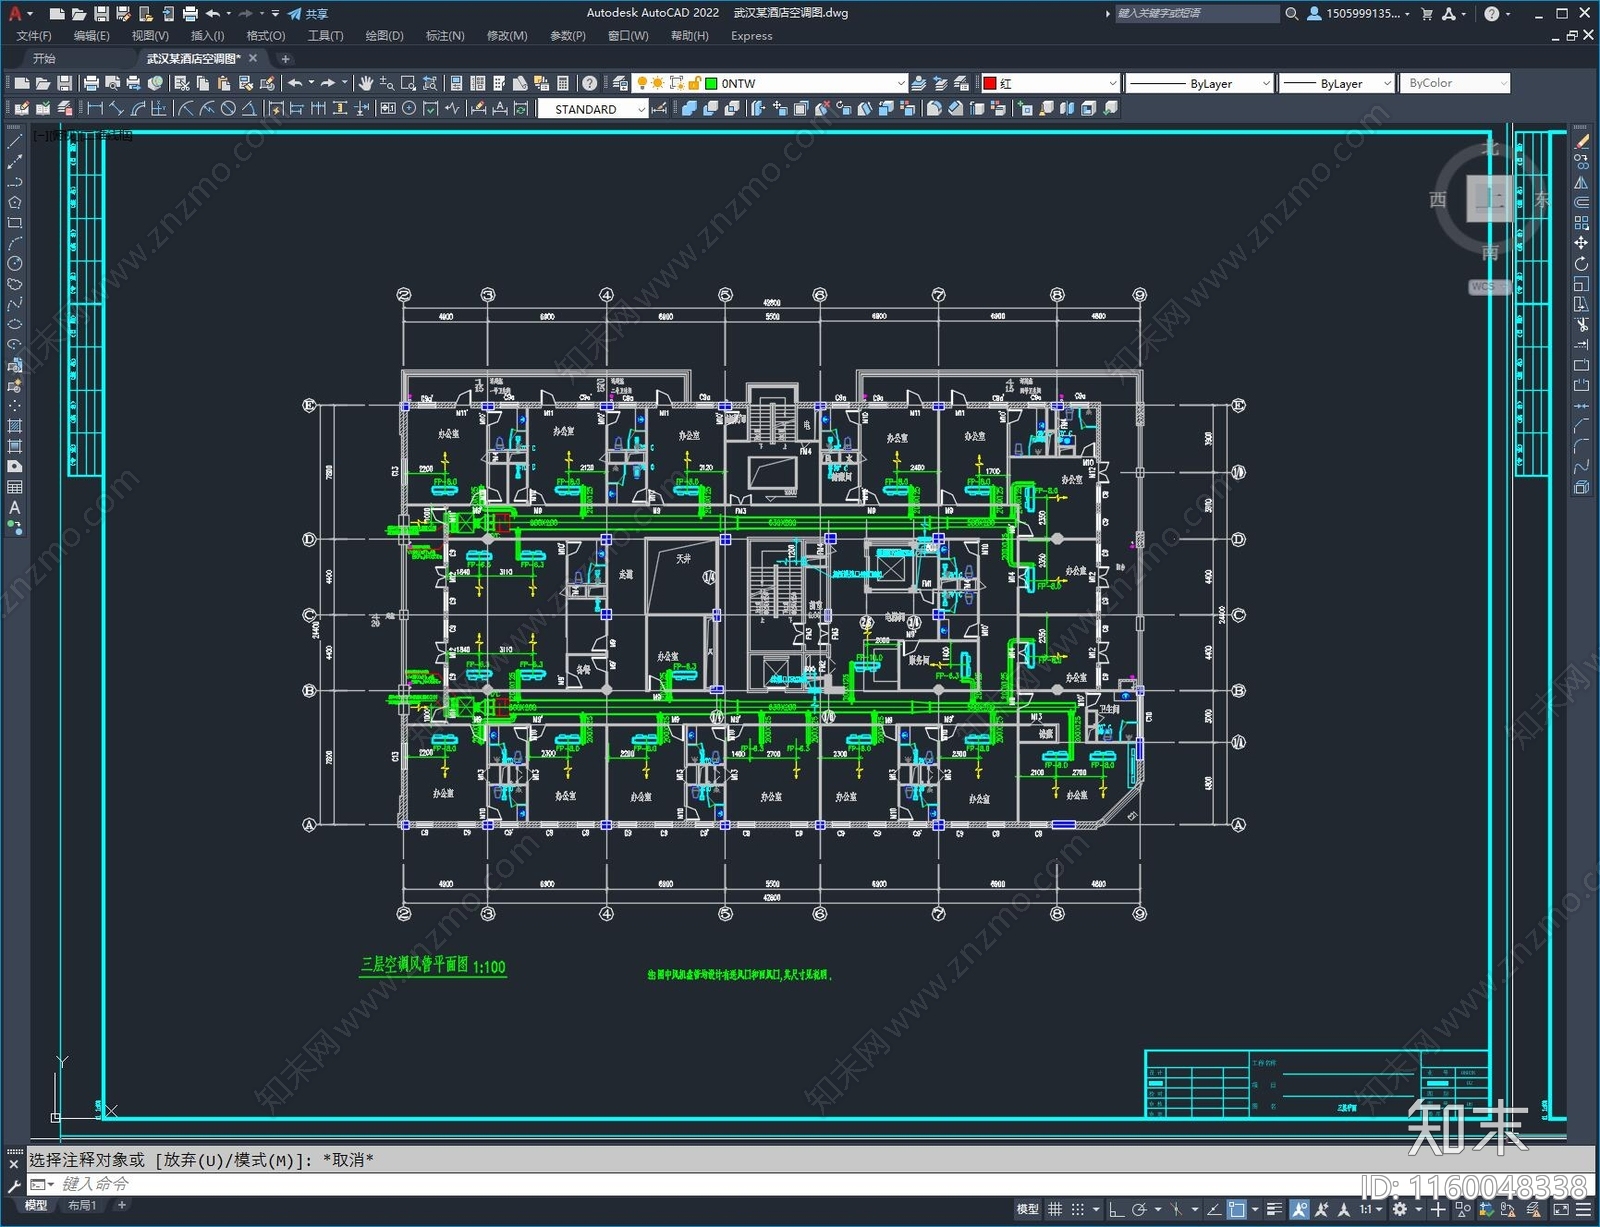The height and width of the screenshot is (1227, 1600).
Task: Open the layer dropdown showing 0NTW
Action: coord(769,83)
